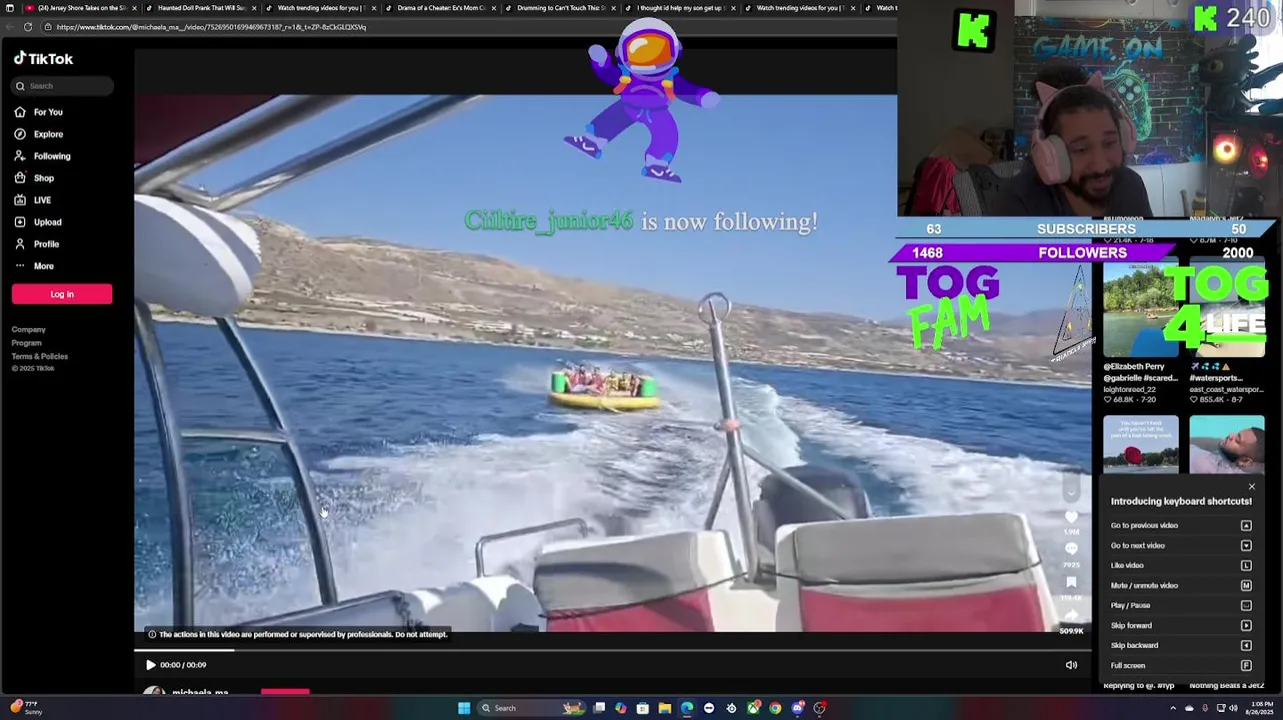The width and height of the screenshot is (1283, 720).
Task: Switch to Drama of a Cheater tab
Action: pyautogui.click(x=440, y=8)
